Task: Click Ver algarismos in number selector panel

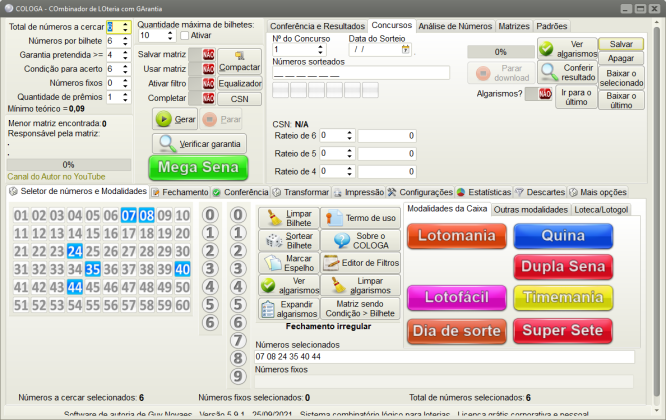Action: 289,285
